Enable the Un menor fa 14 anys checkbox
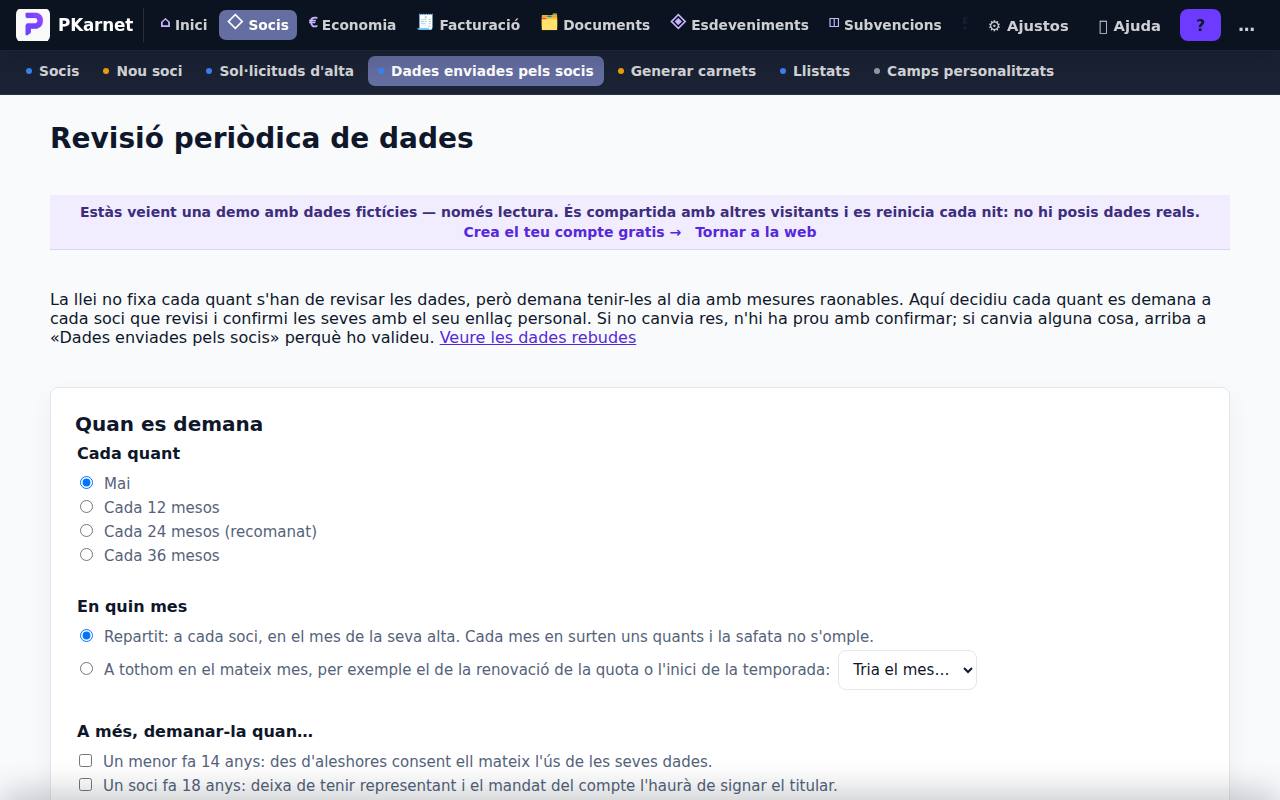This screenshot has width=1280, height=800. coord(85,761)
